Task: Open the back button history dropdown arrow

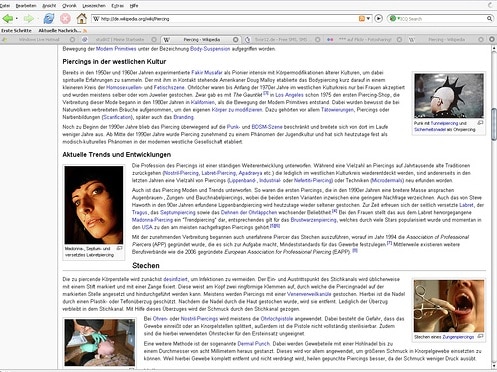Action: click(x=17, y=19)
